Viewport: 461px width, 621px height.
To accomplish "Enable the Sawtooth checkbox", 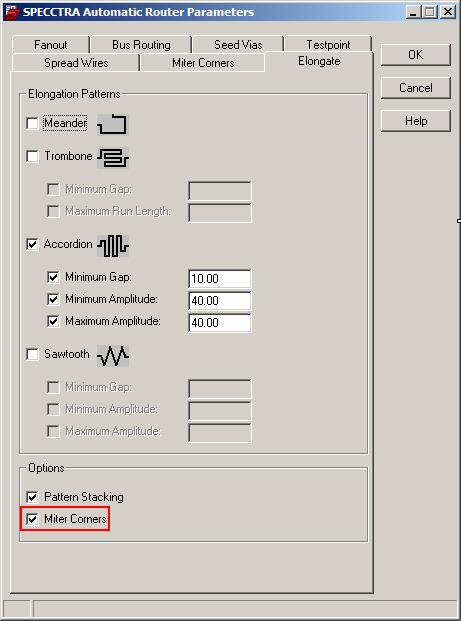I will (x=32, y=354).
